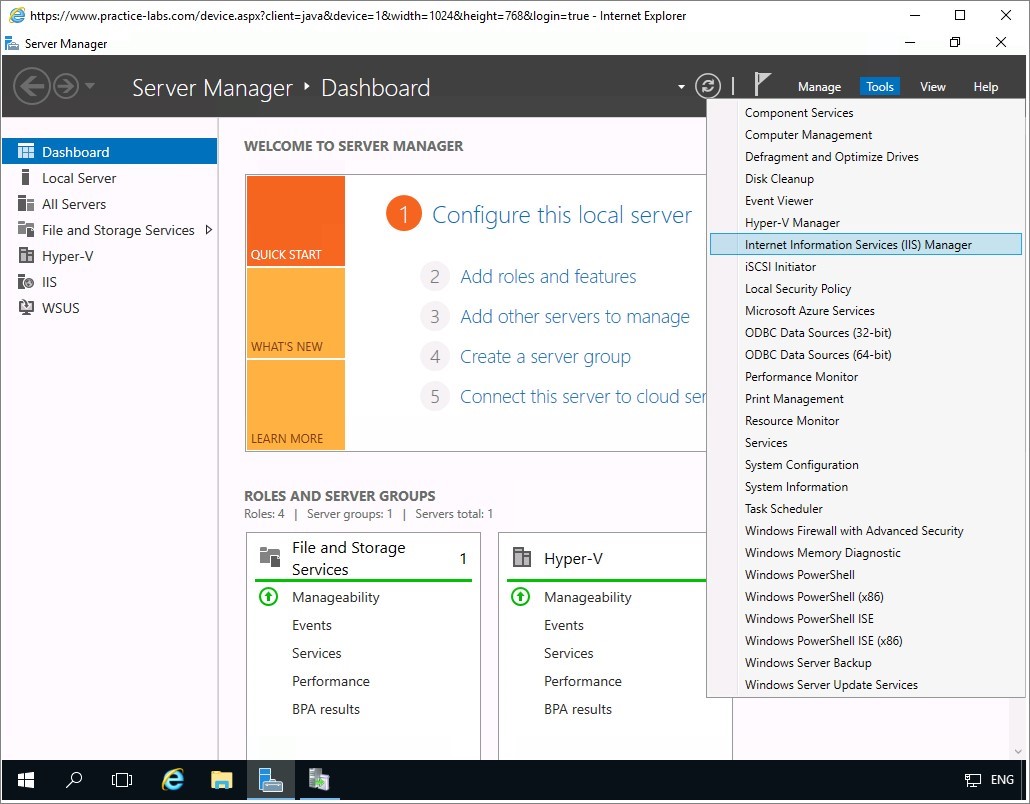Click Add roles and features link

(547, 277)
